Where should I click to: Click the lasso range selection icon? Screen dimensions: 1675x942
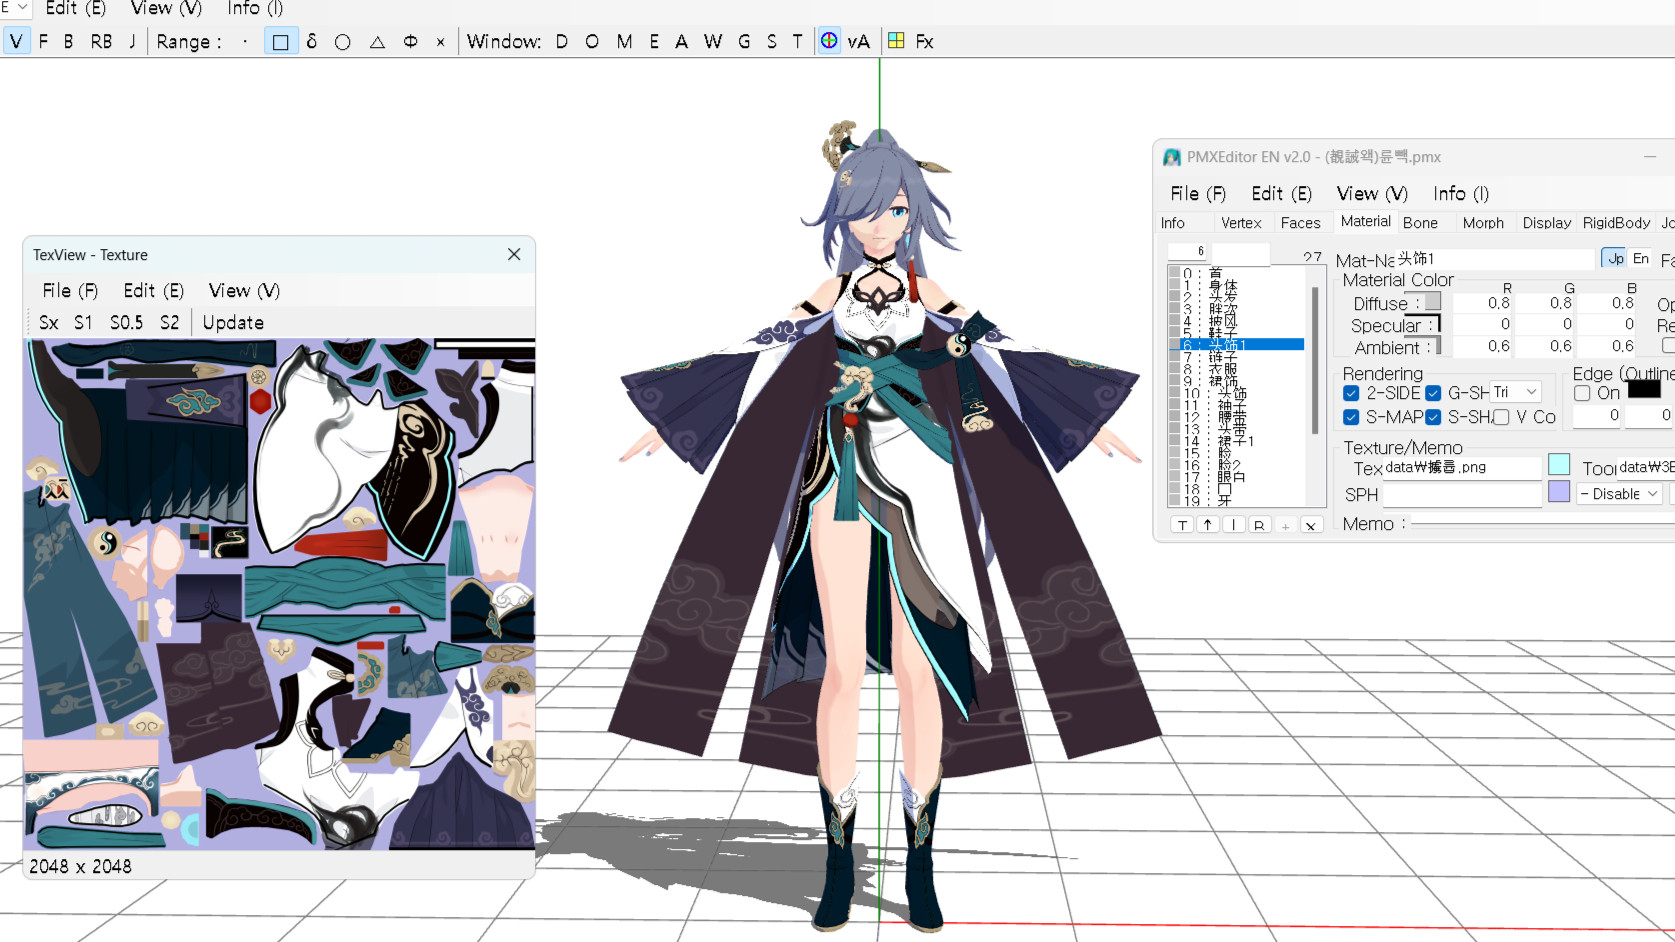(x=312, y=42)
